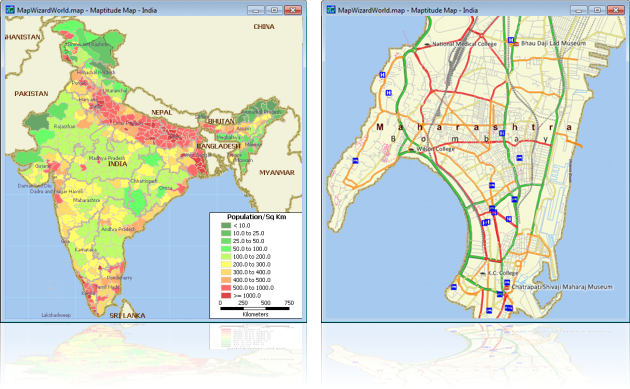Click the Rajasthan state label

click(64, 126)
